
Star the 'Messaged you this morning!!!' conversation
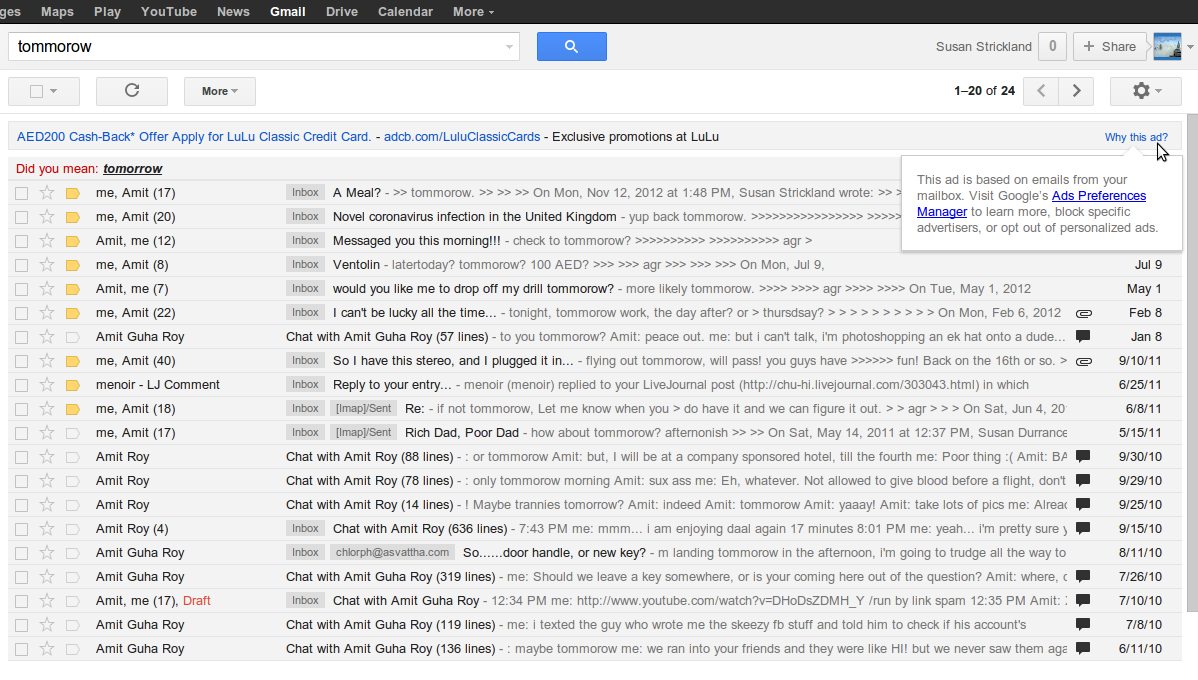(47, 241)
